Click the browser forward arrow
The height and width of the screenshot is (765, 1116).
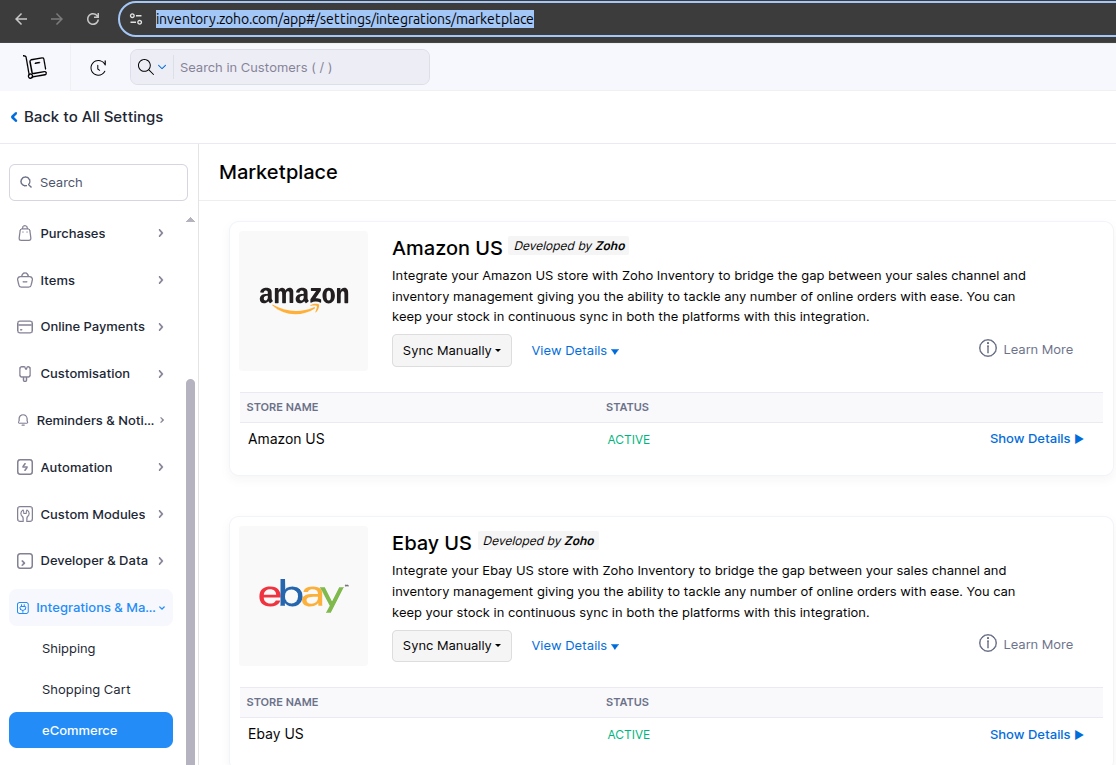(x=57, y=19)
